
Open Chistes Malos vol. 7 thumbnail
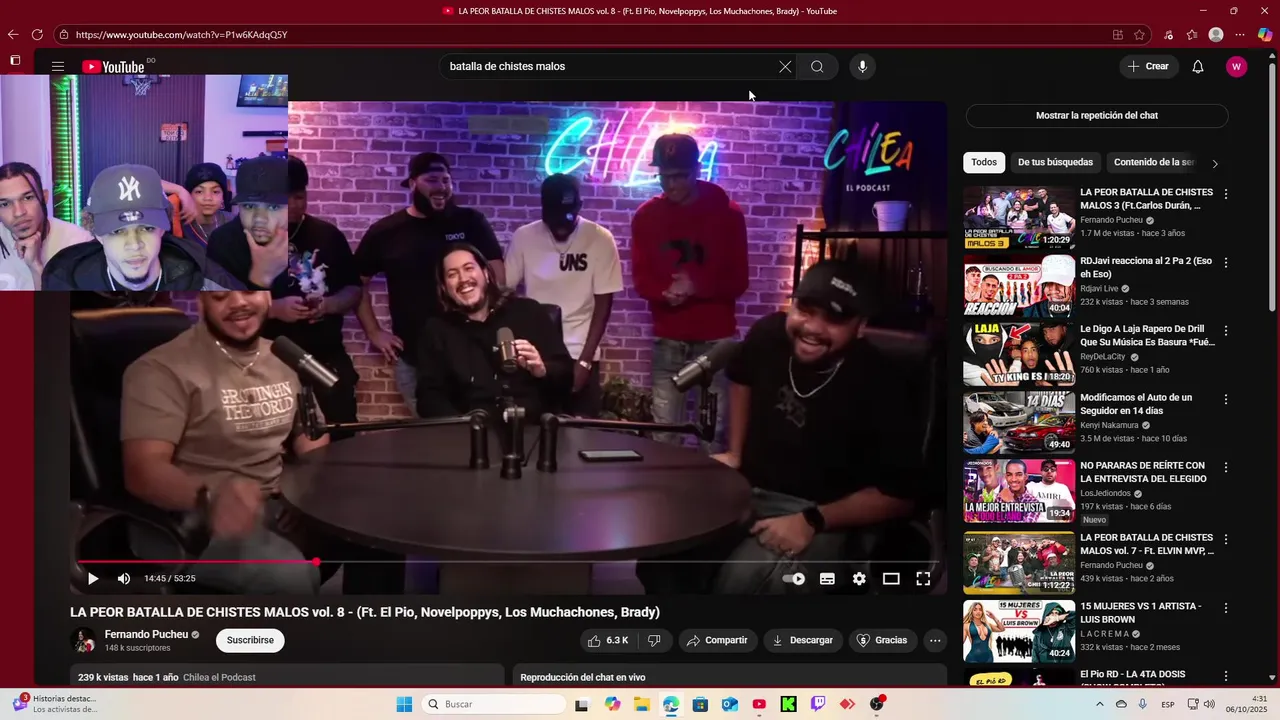(1019, 563)
